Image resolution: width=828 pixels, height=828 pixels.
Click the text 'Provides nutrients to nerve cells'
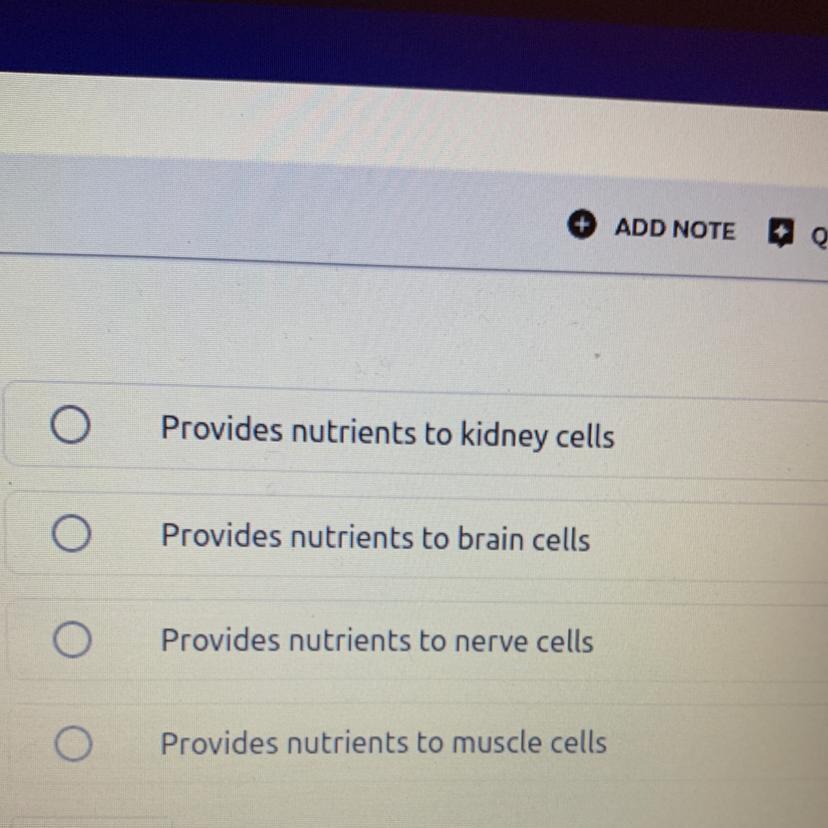click(x=377, y=640)
